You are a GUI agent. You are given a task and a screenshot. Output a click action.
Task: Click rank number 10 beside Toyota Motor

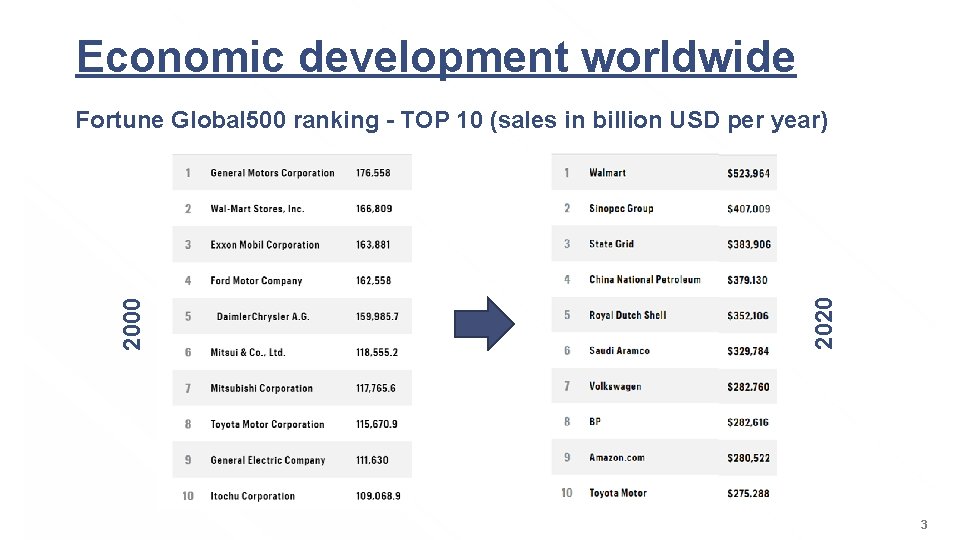567,493
